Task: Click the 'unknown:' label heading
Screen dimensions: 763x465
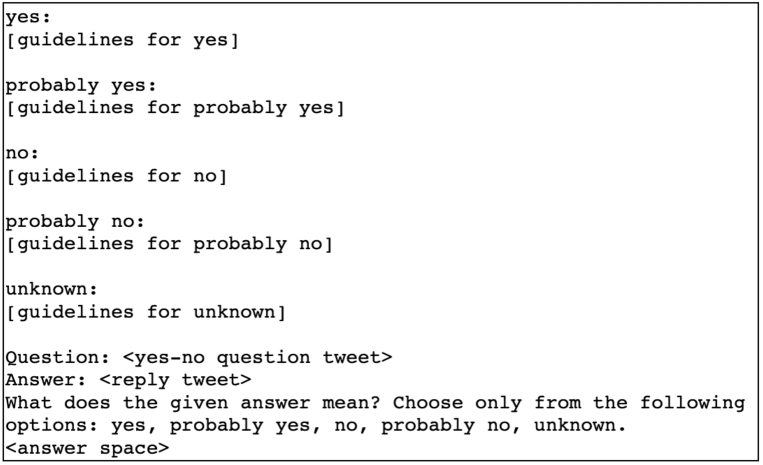Action: [52, 289]
